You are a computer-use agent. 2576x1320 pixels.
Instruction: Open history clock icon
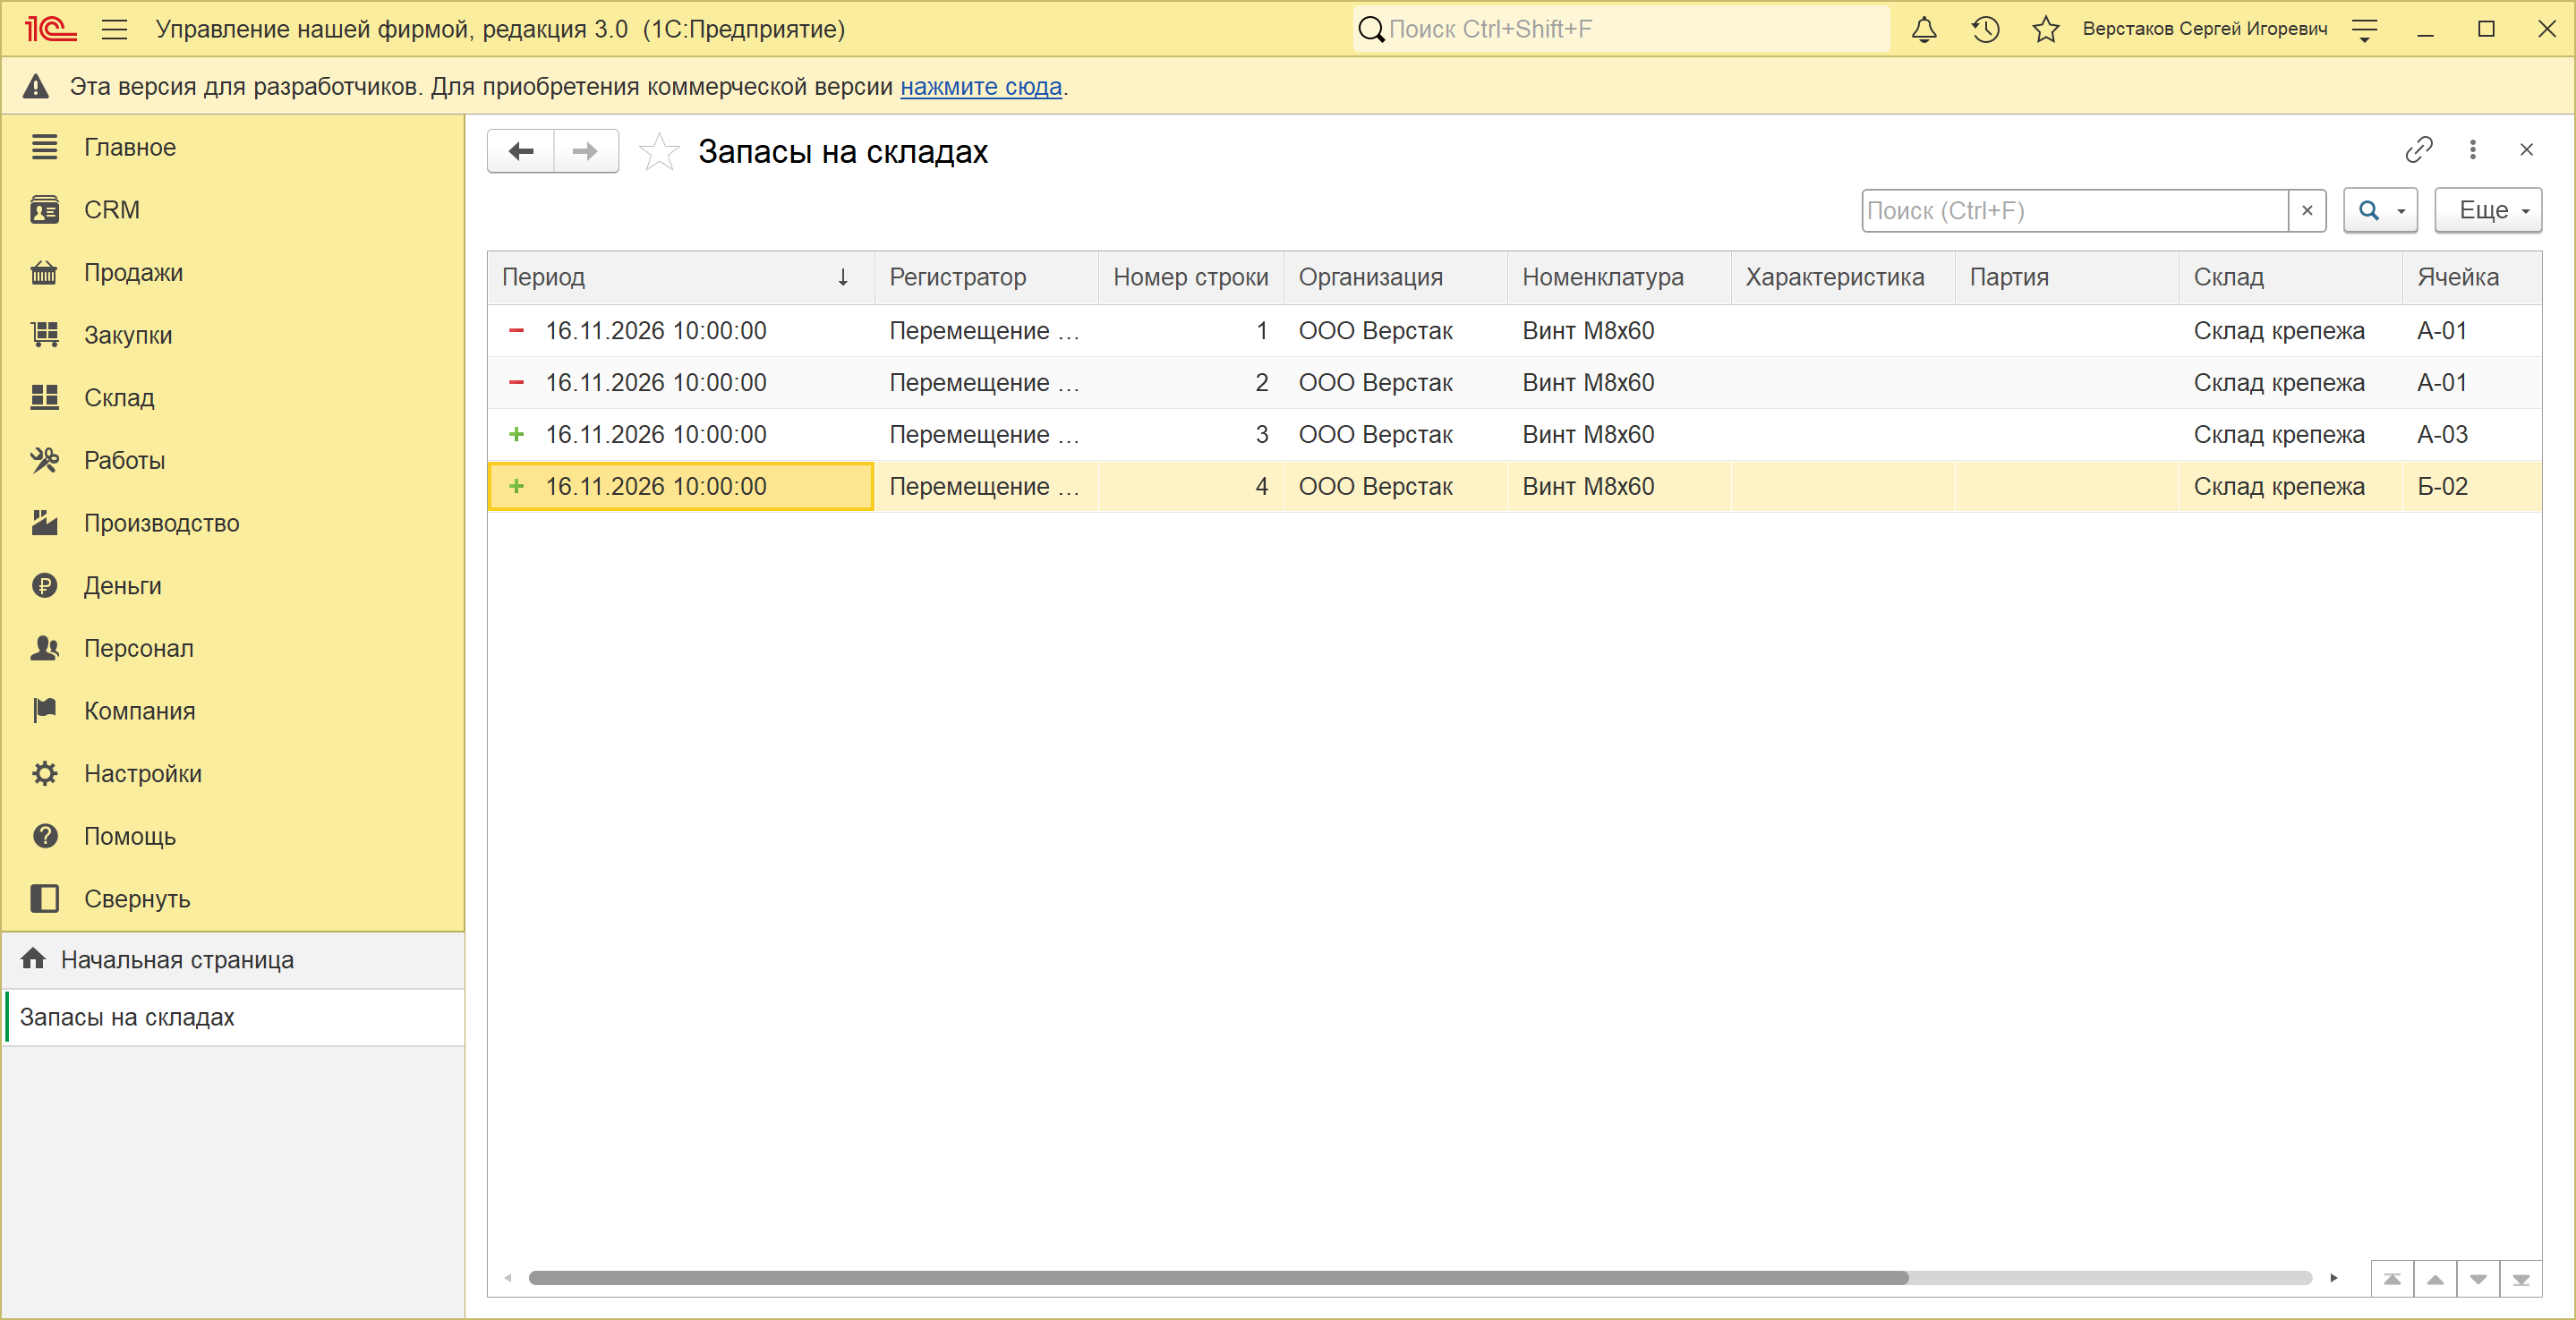click(x=1985, y=29)
